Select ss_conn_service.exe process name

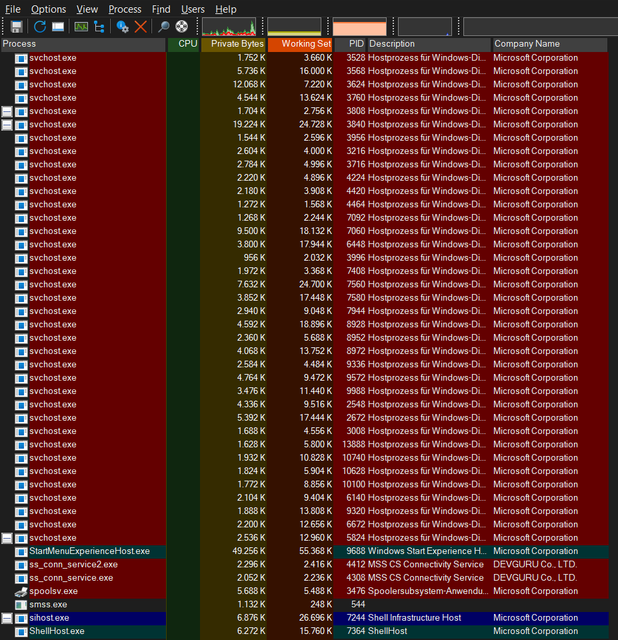click(71, 578)
